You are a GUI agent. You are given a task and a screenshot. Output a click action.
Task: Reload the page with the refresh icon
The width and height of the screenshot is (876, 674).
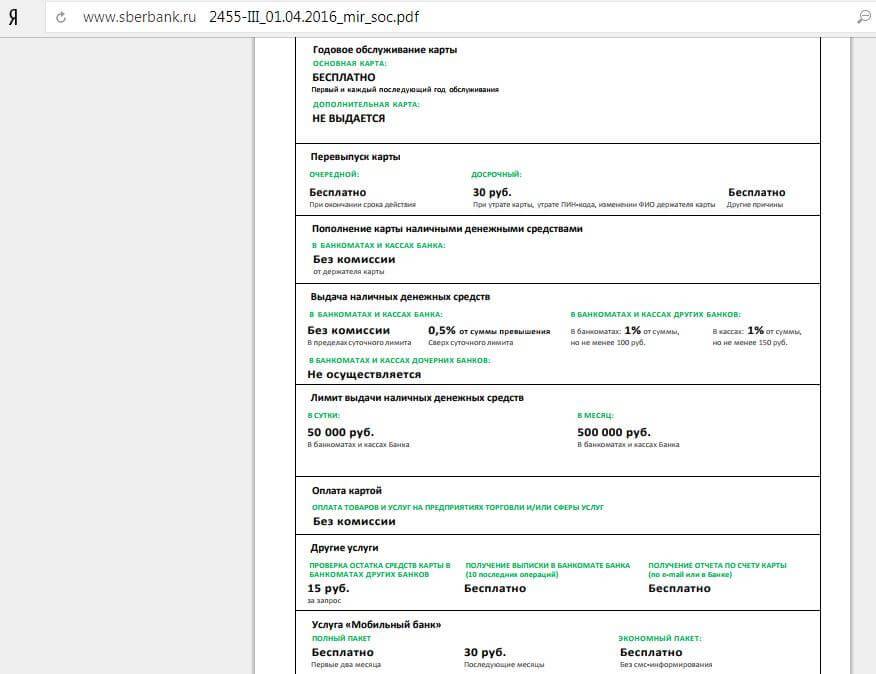(x=62, y=18)
